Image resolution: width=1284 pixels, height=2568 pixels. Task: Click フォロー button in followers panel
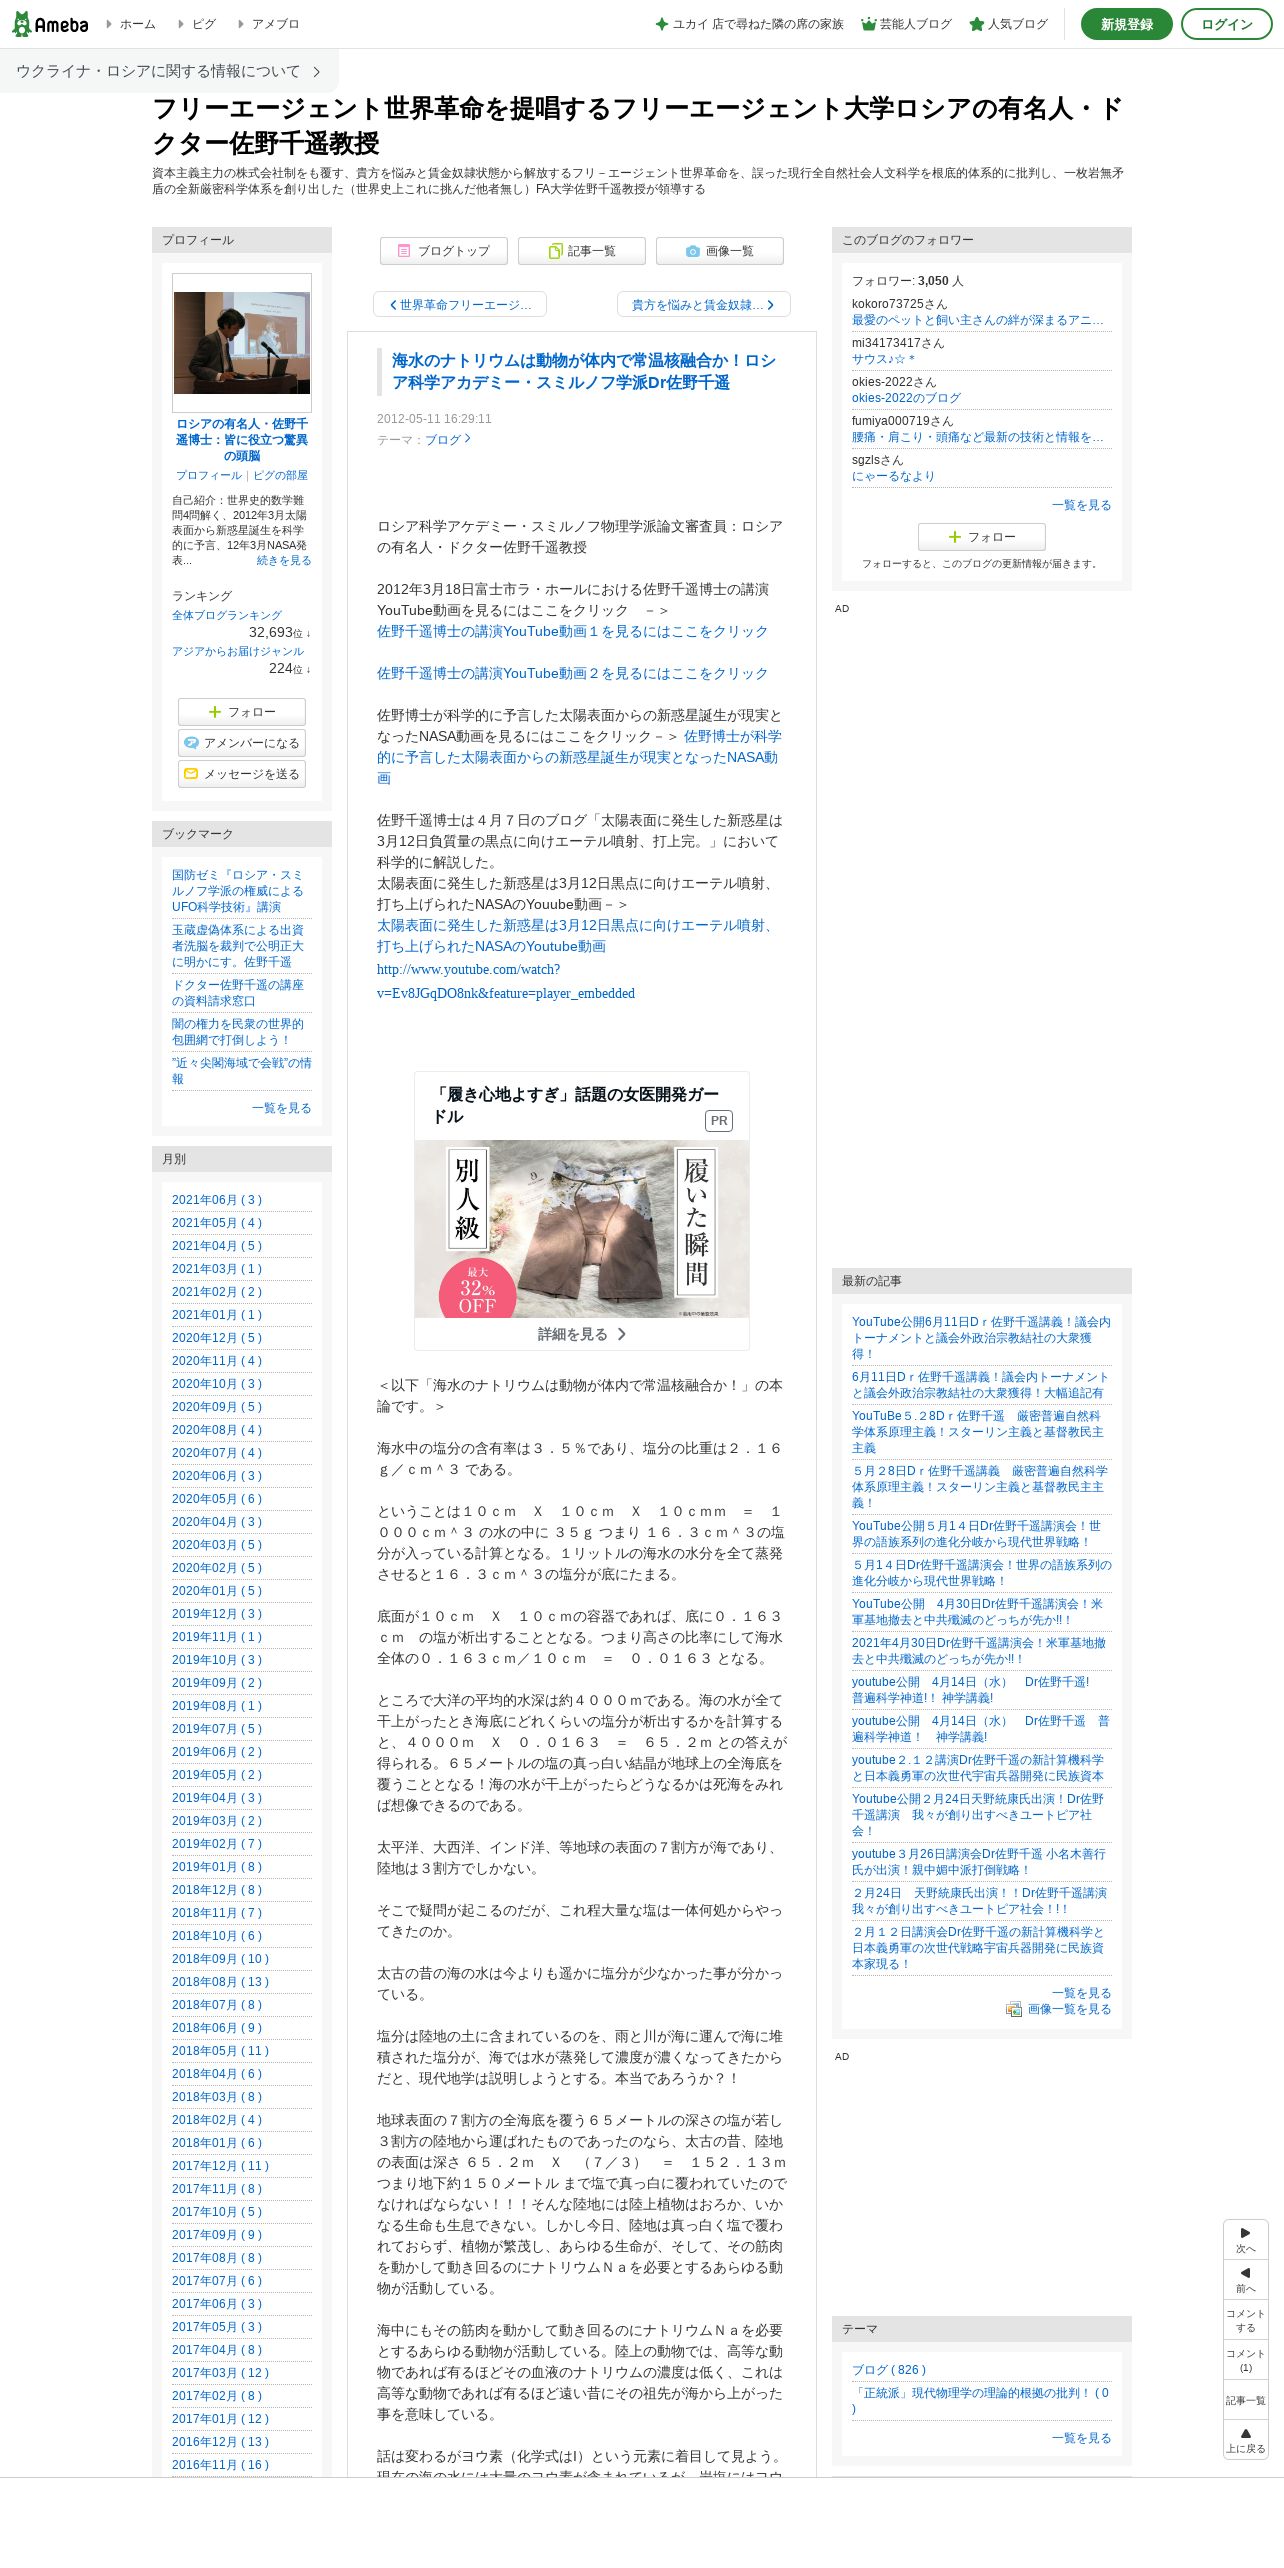pos(982,537)
